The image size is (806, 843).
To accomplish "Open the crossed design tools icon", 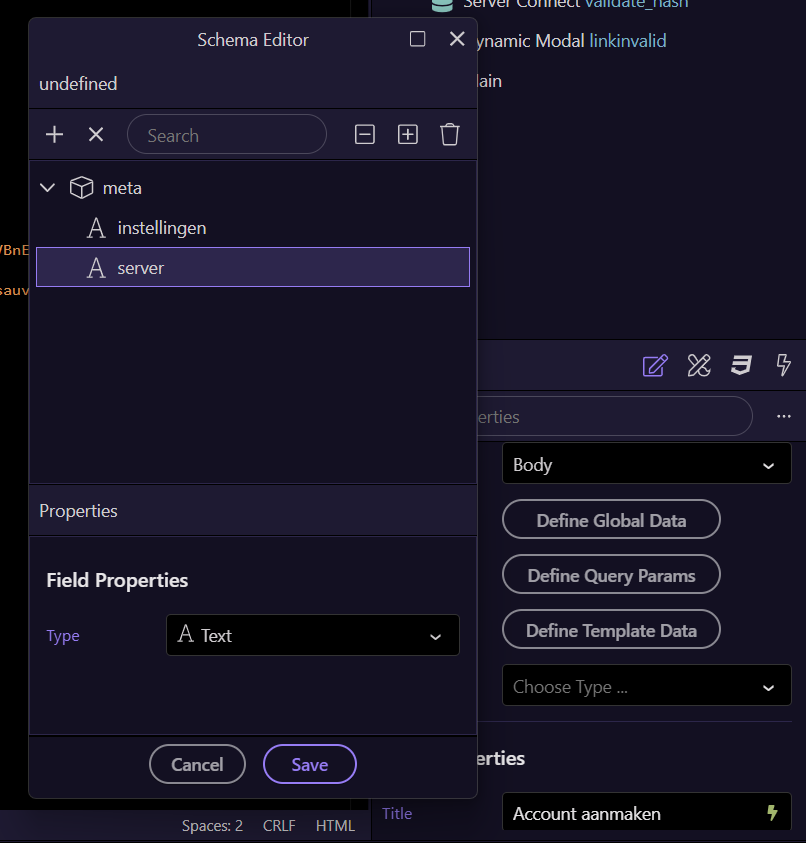I will click(698, 365).
